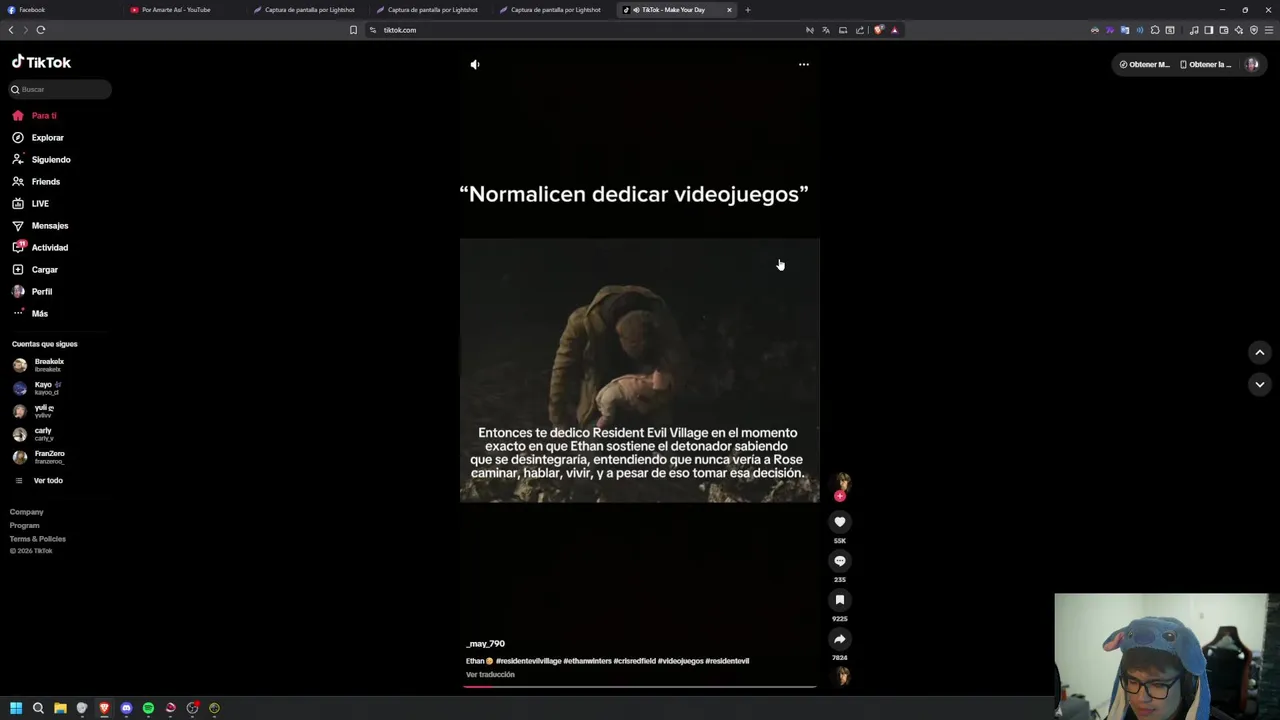Open the Windows Start menu

click(16, 708)
